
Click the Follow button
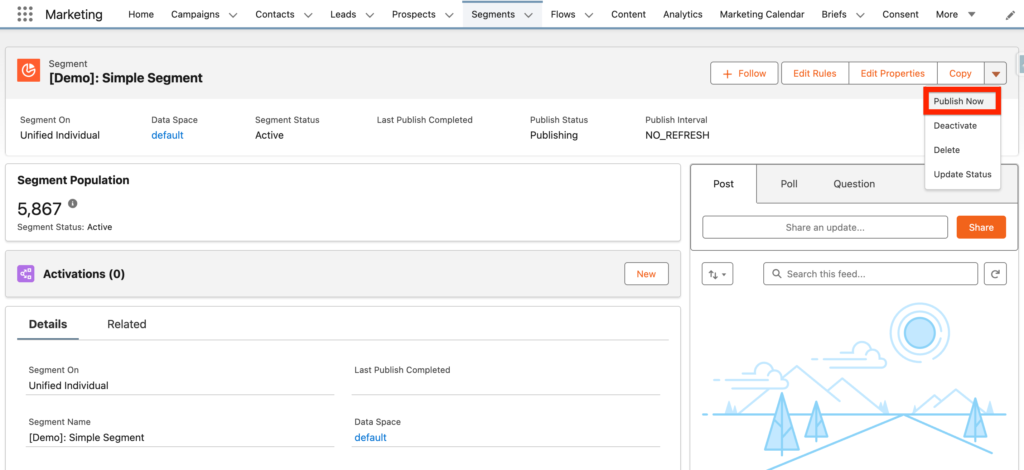(744, 73)
